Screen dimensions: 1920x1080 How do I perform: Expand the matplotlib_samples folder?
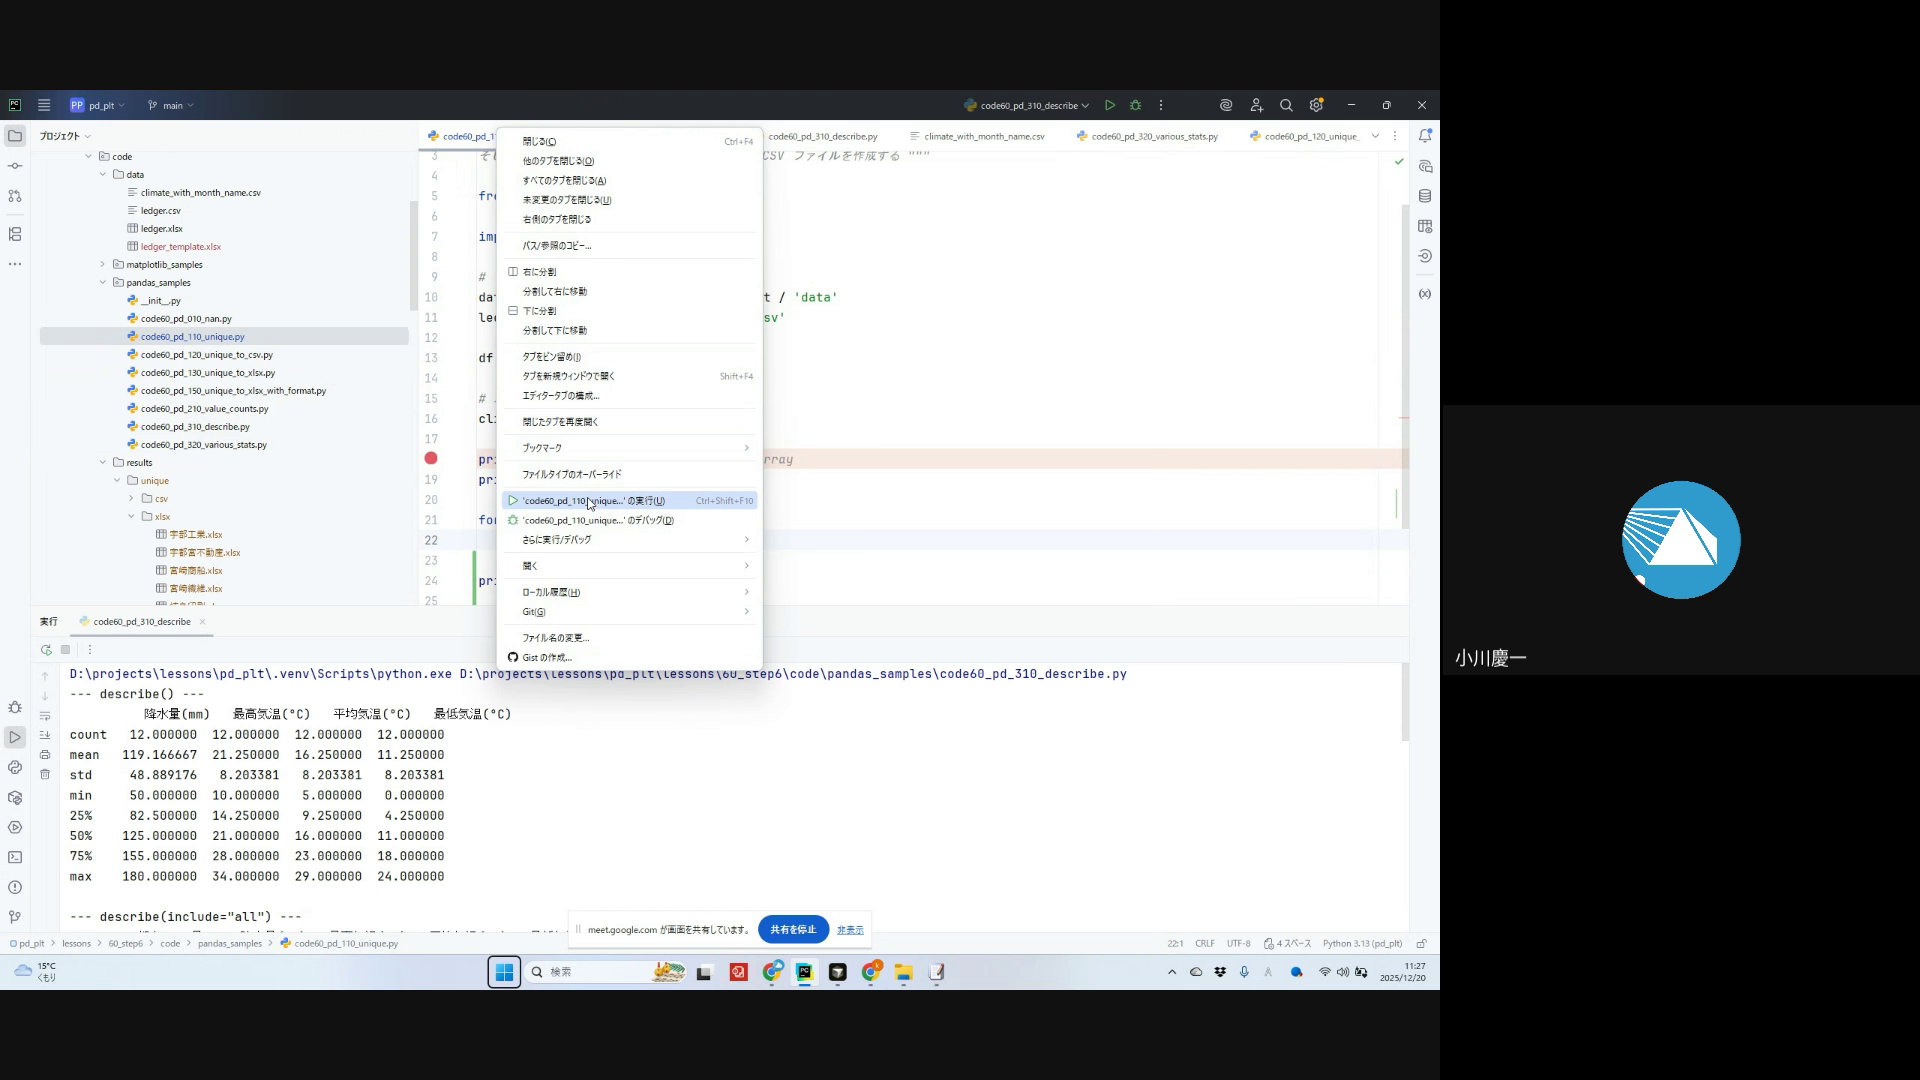103,265
